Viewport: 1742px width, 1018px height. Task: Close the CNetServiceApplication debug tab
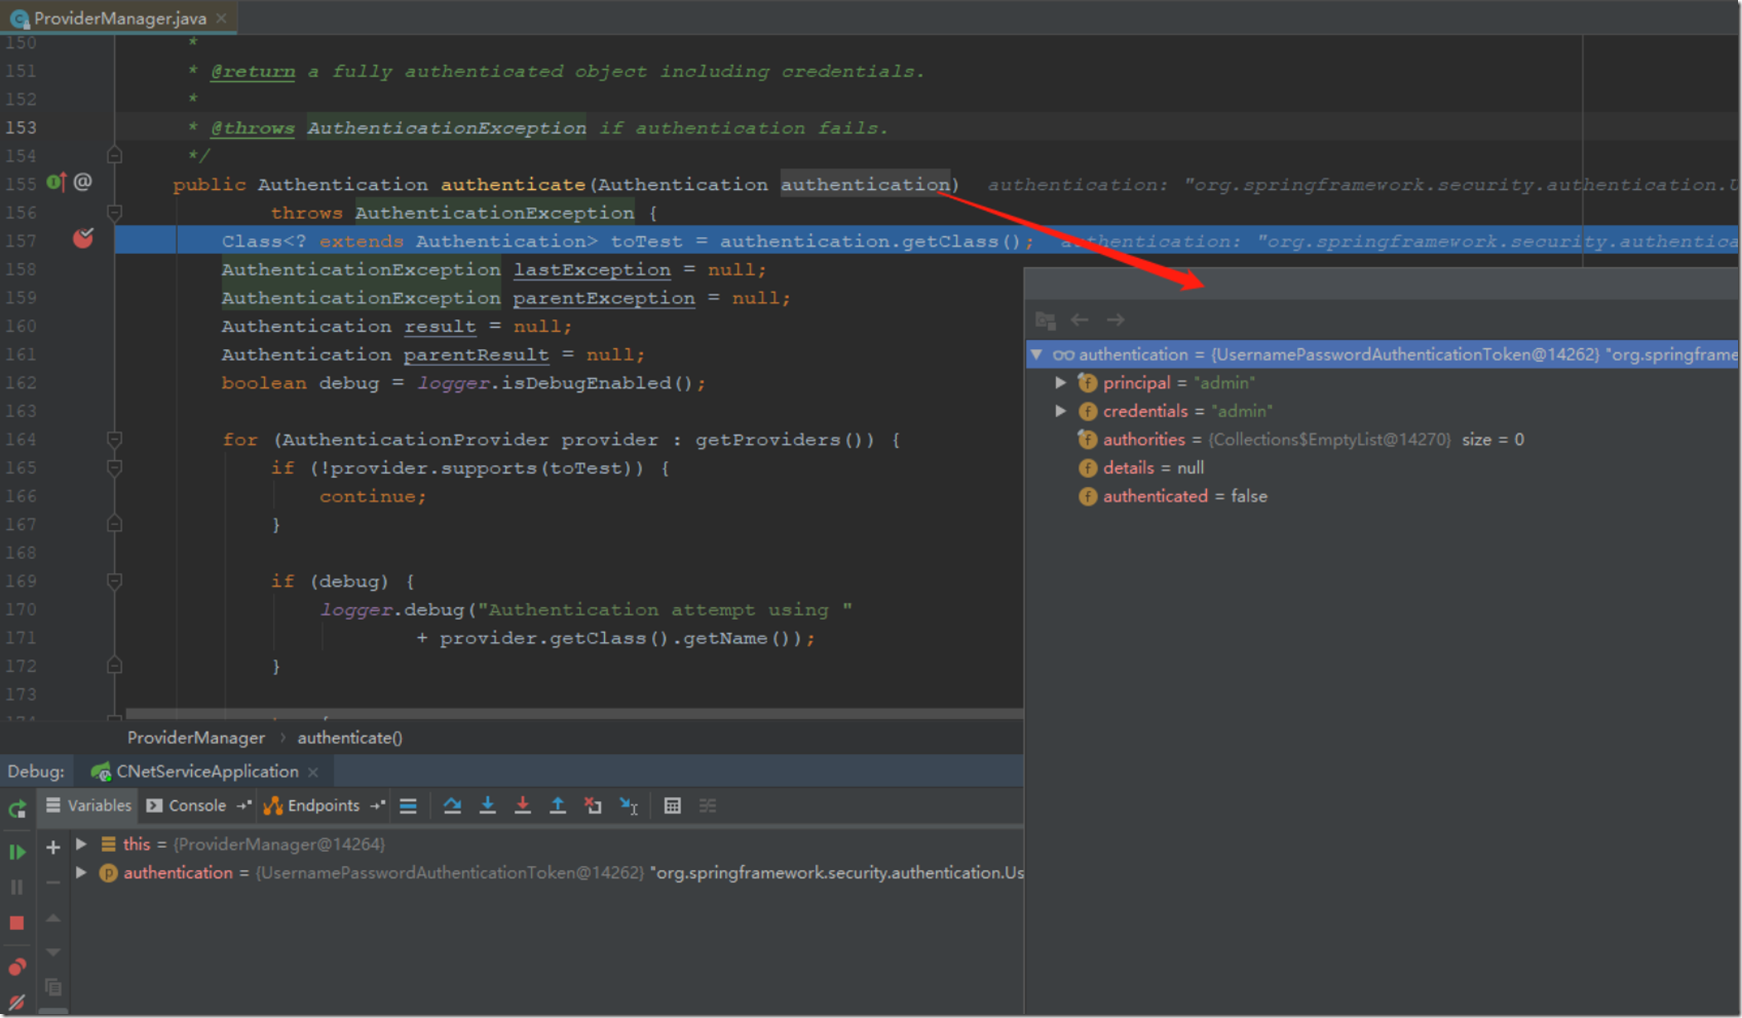point(313,772)
